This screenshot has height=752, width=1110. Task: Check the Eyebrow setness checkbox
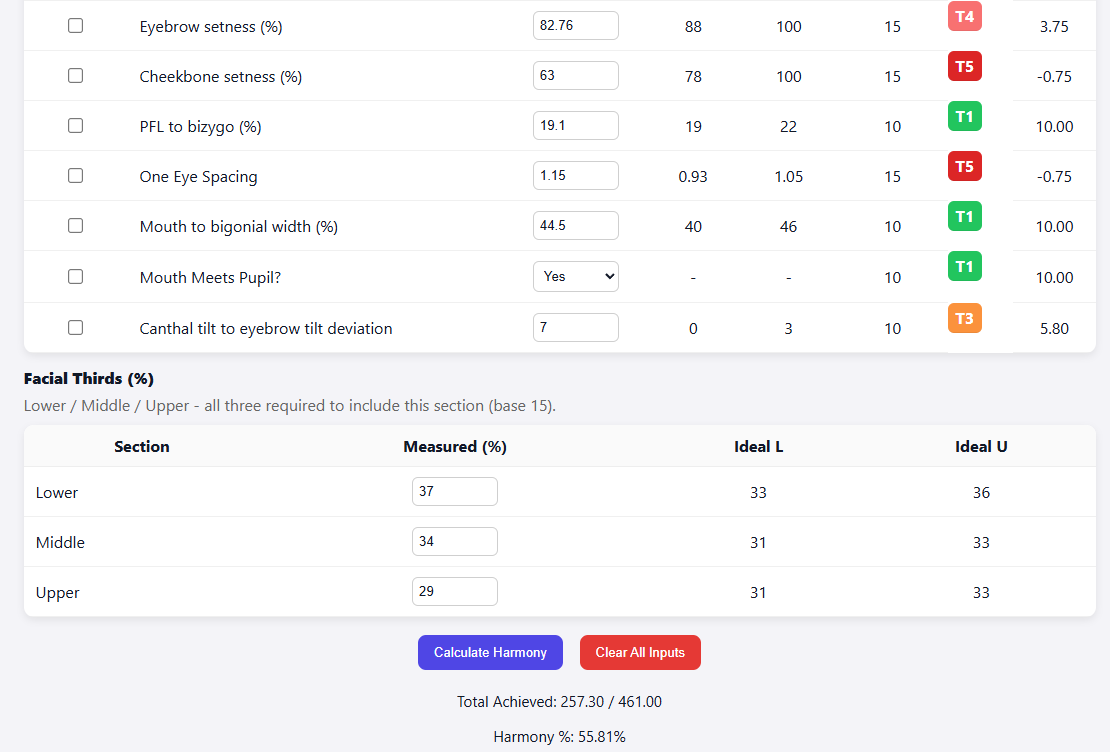pos(76,26)
